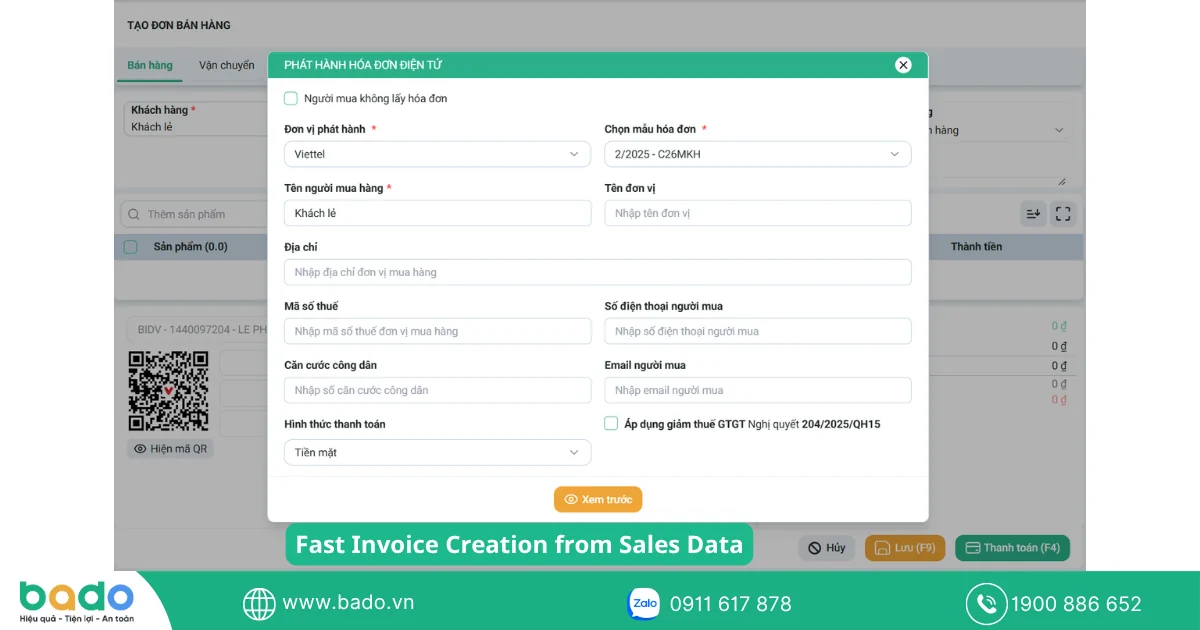The image size is (1200, 630).
Task: Click the Mã số thuế input field
Action: 437,331
